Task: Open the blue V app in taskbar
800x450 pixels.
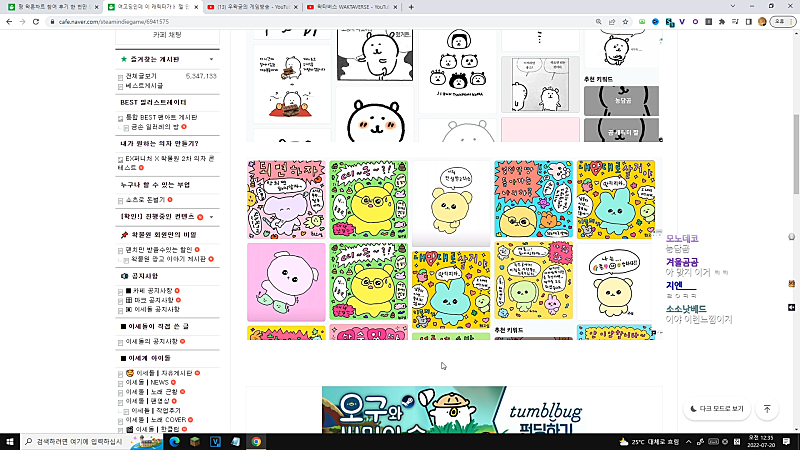Action: coord(215,442)
